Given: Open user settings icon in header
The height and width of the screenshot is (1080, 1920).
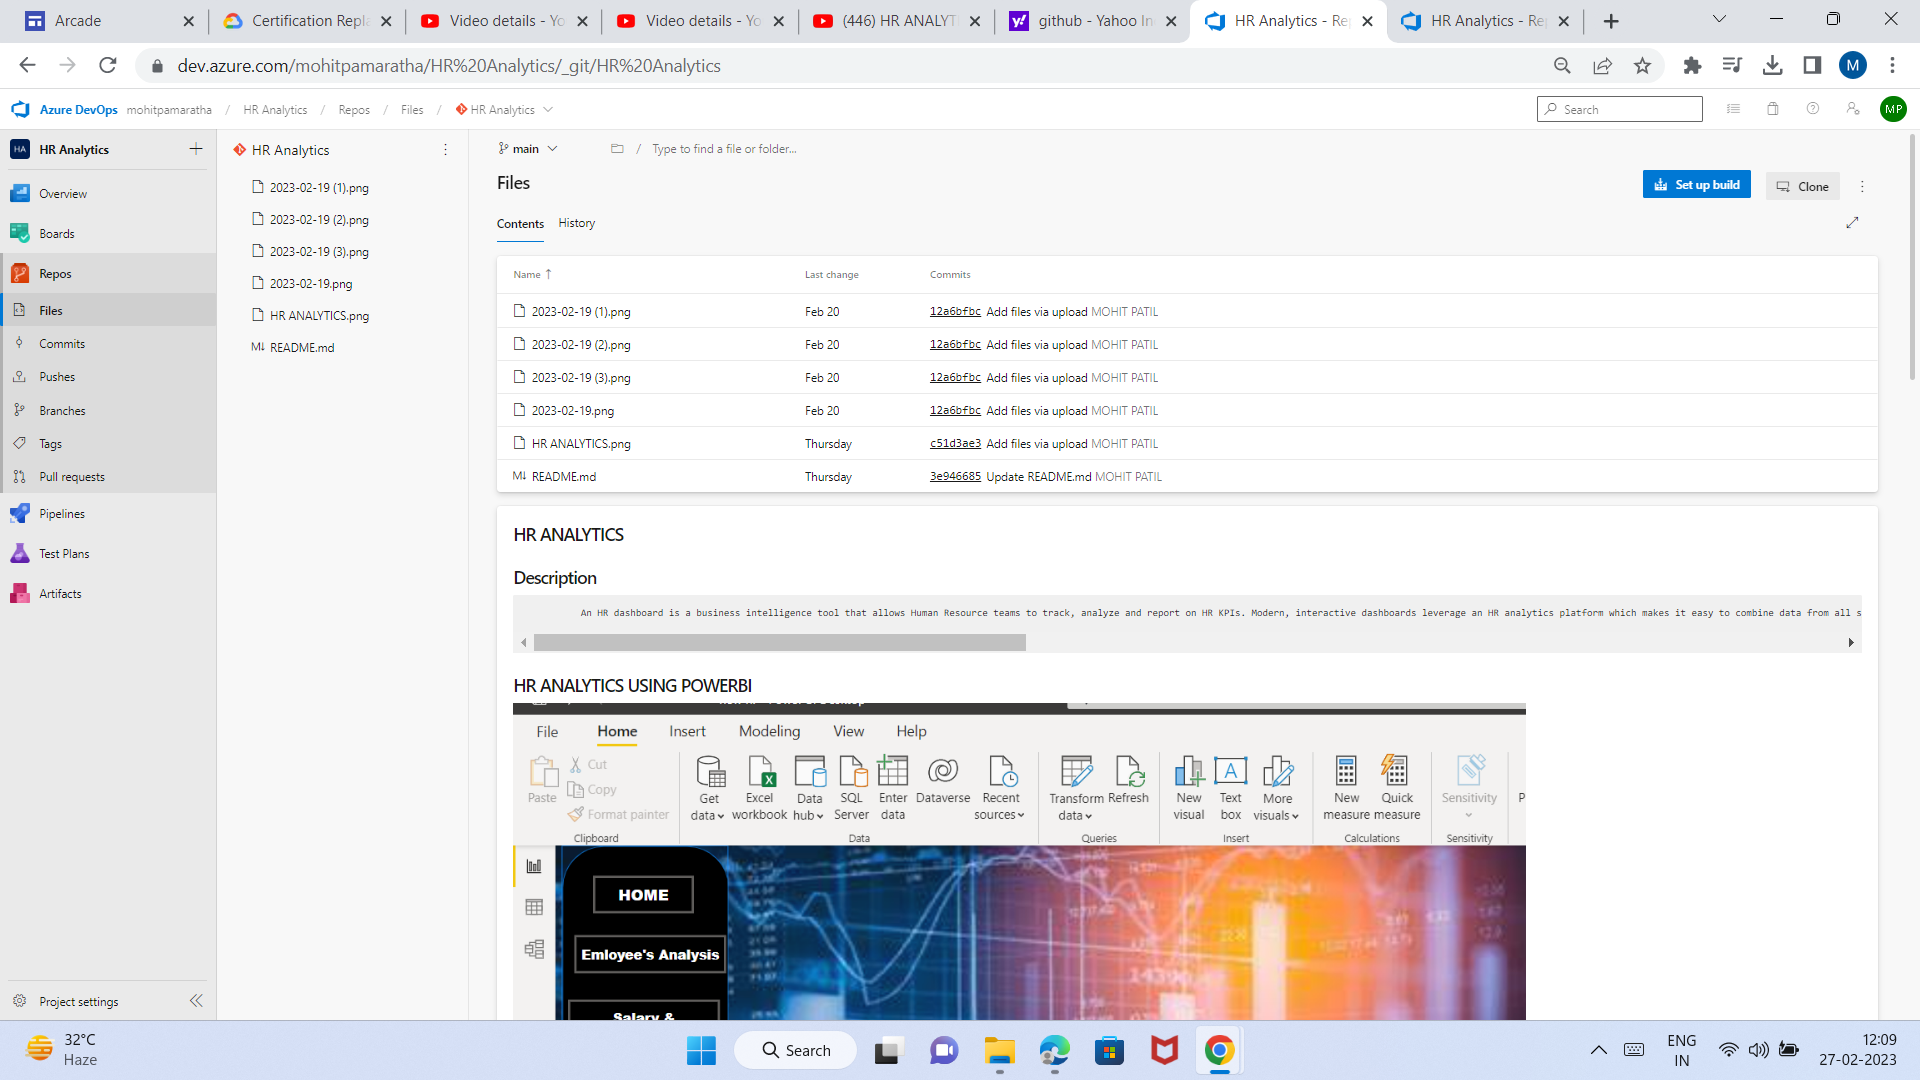Looking at the screenshot, I should (x=1853, y=109).
